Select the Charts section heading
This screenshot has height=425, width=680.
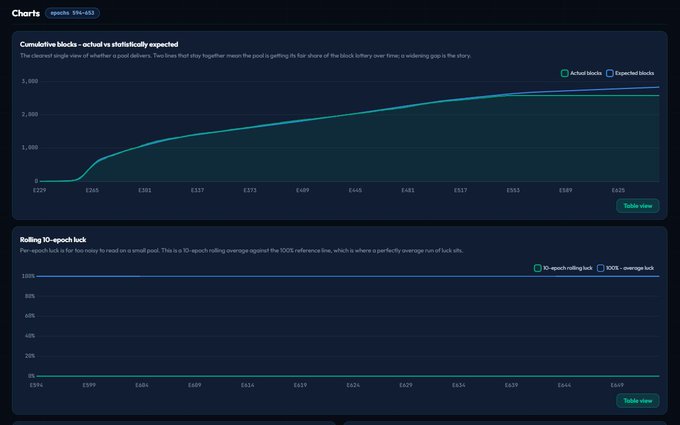point(26,13)
